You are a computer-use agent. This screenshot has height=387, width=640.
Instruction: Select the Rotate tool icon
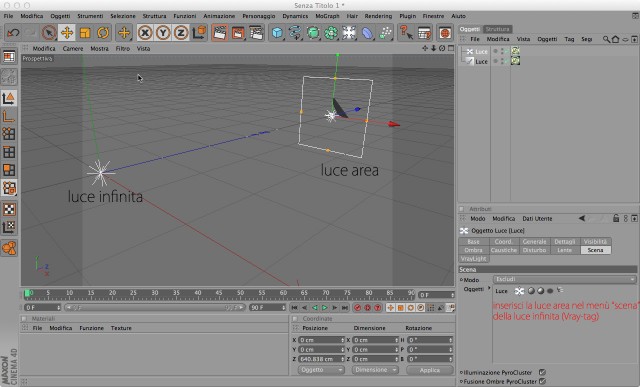pyautogui.click(x=103, y=33)
